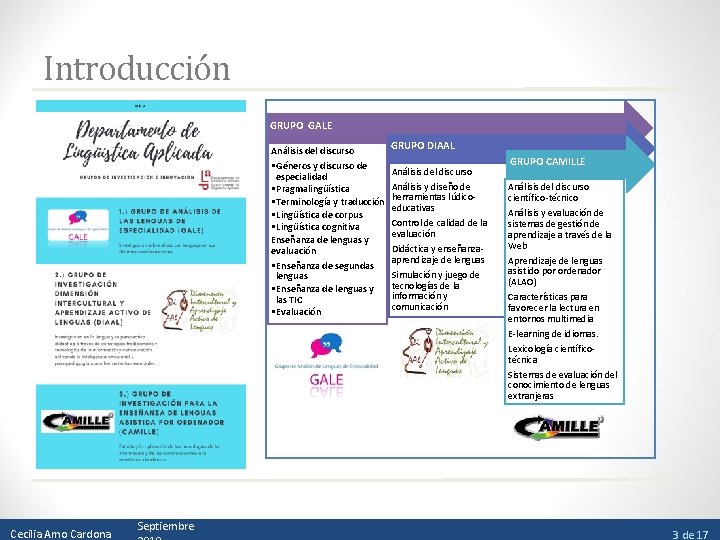Click 'Enseñanza de lenguas y las TIC' bullet
This screenshot has width=720, height=540.
(323, 294)
